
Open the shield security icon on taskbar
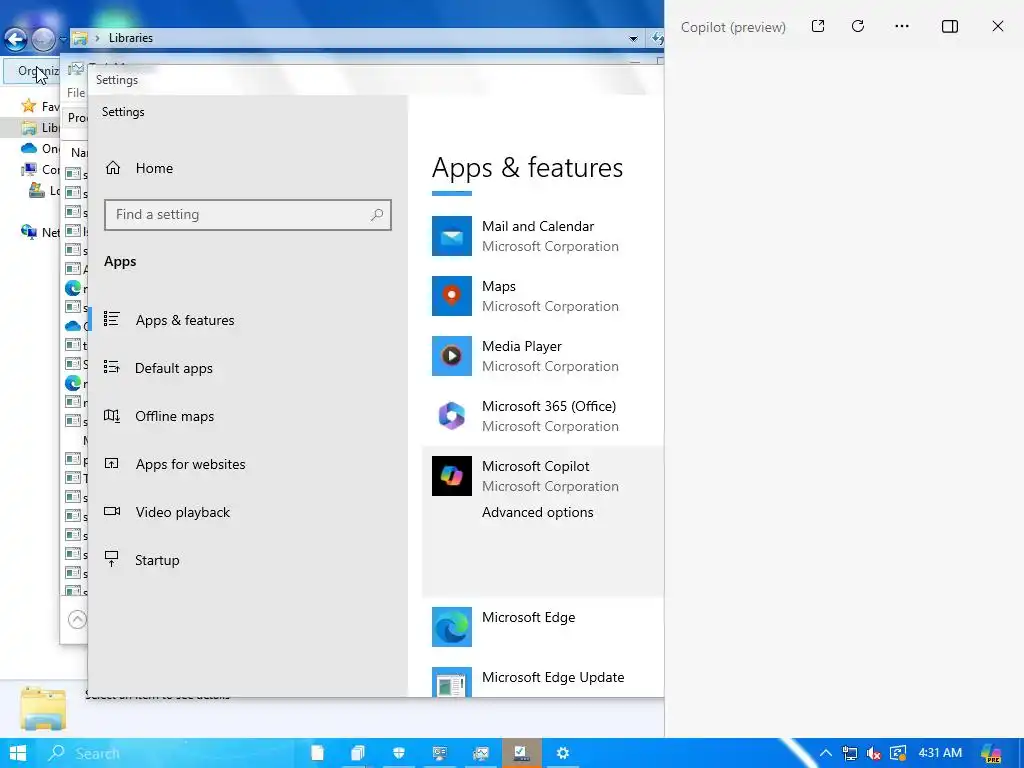pos(399,753)
